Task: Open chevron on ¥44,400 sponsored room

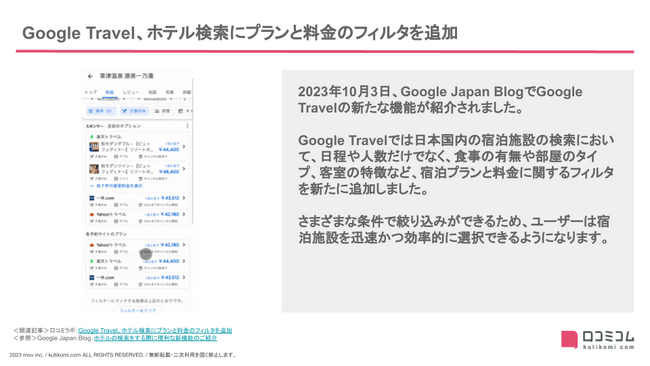Action: 184,147
